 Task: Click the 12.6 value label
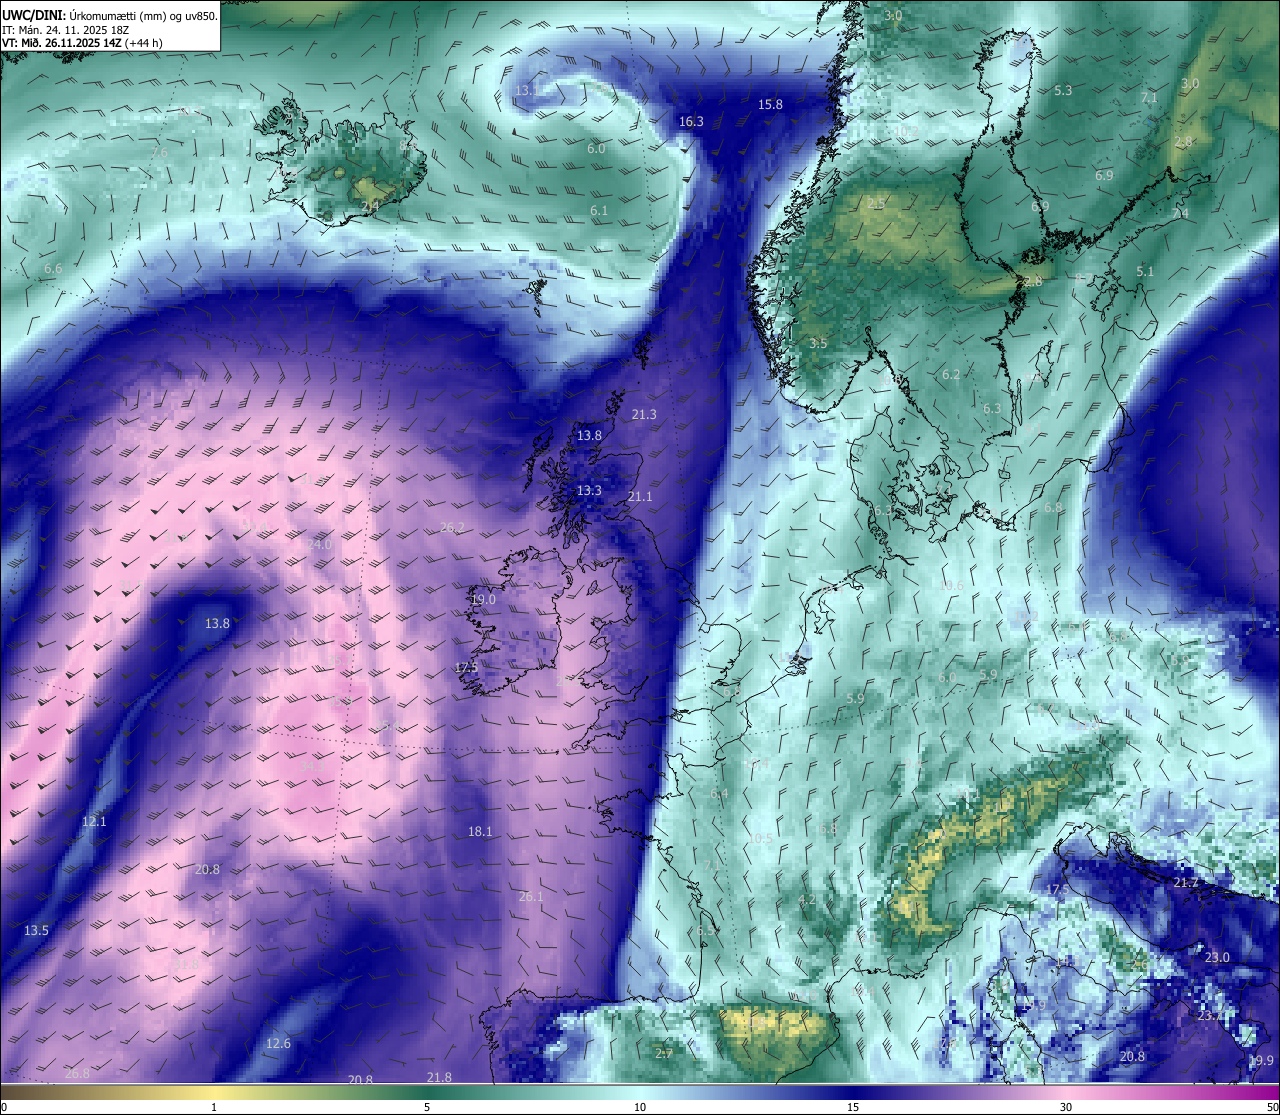278,1044
